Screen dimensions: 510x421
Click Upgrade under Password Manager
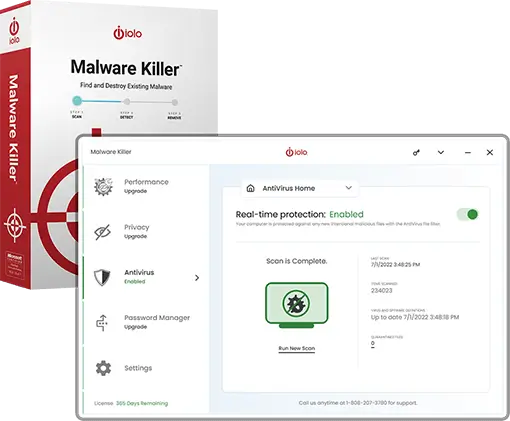(135, 327)
